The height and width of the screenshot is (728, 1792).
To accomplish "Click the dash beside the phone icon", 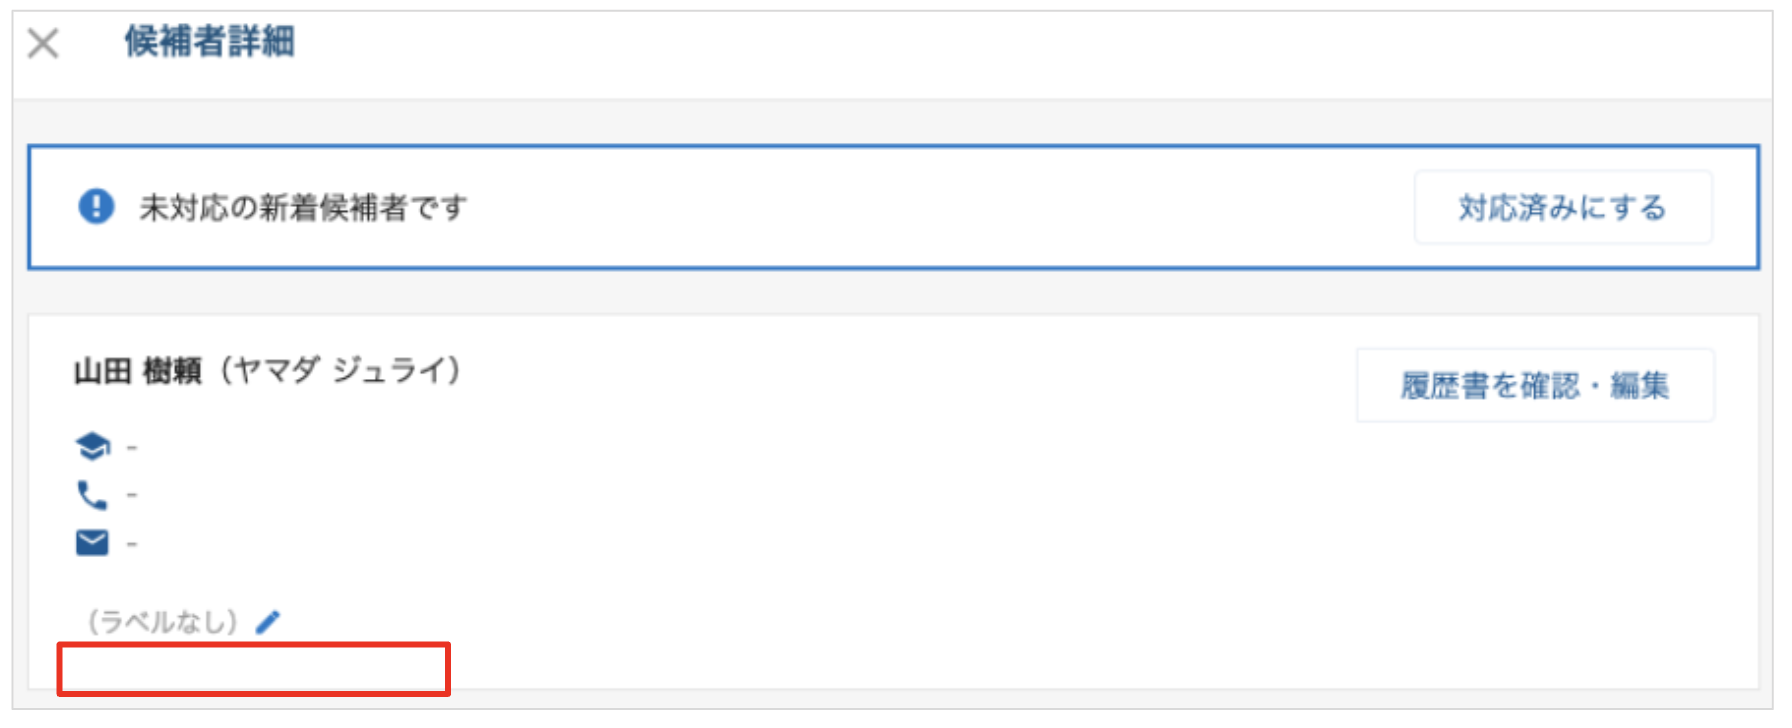I will point(132,495).
